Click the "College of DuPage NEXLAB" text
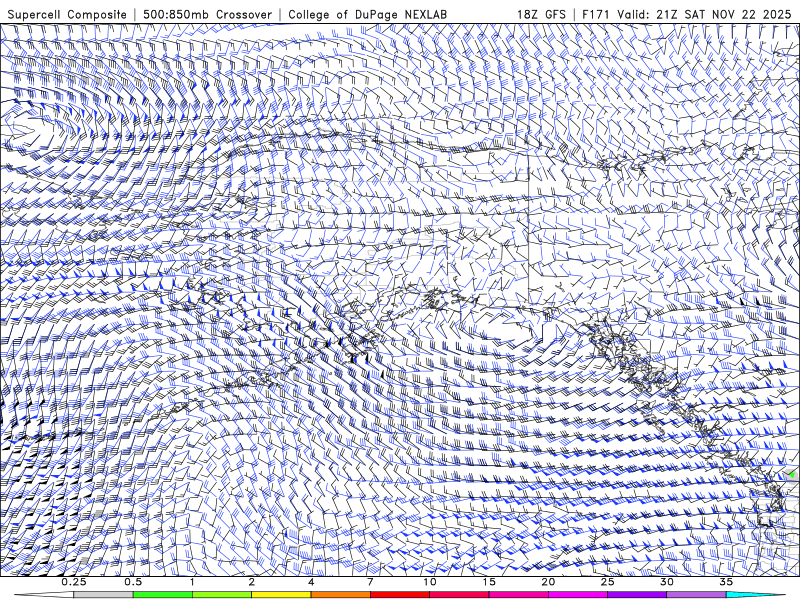This screenshot has height=600, width=800. [367, 14]
